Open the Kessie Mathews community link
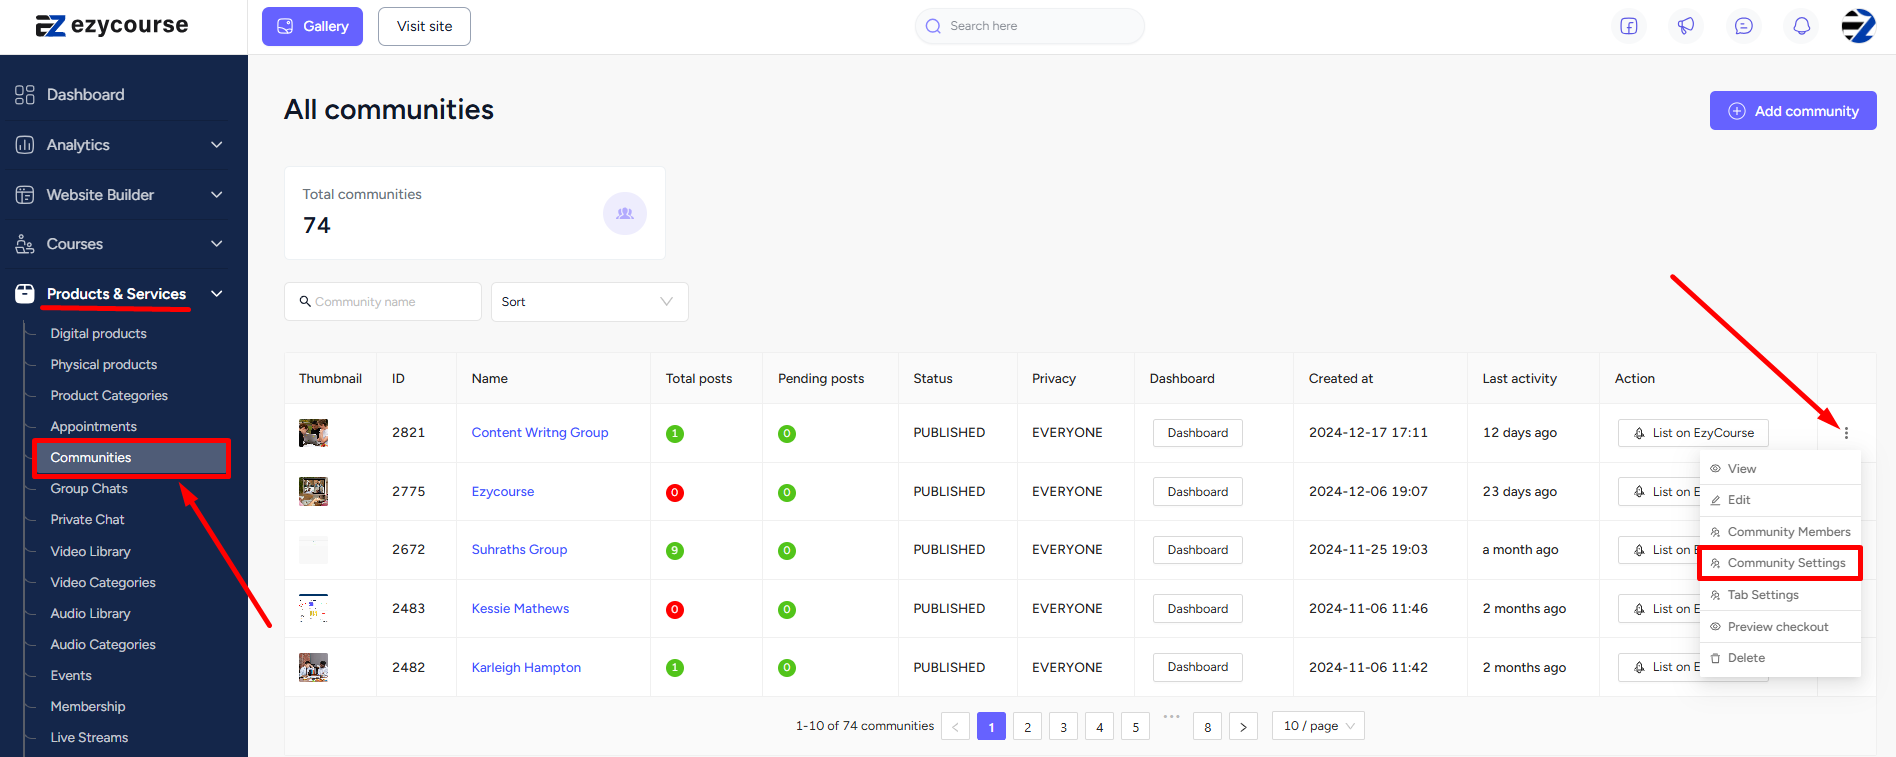 (520, 609)
